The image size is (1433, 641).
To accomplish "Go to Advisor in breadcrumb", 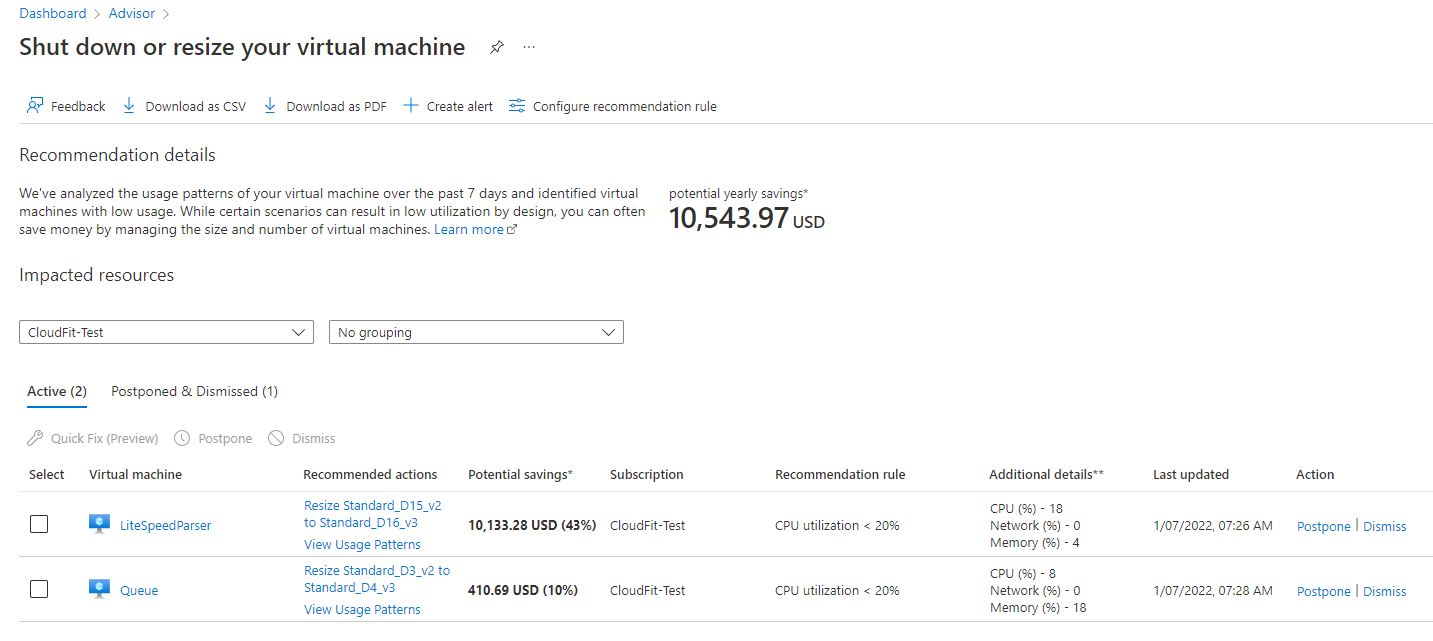I will [132, 14].
